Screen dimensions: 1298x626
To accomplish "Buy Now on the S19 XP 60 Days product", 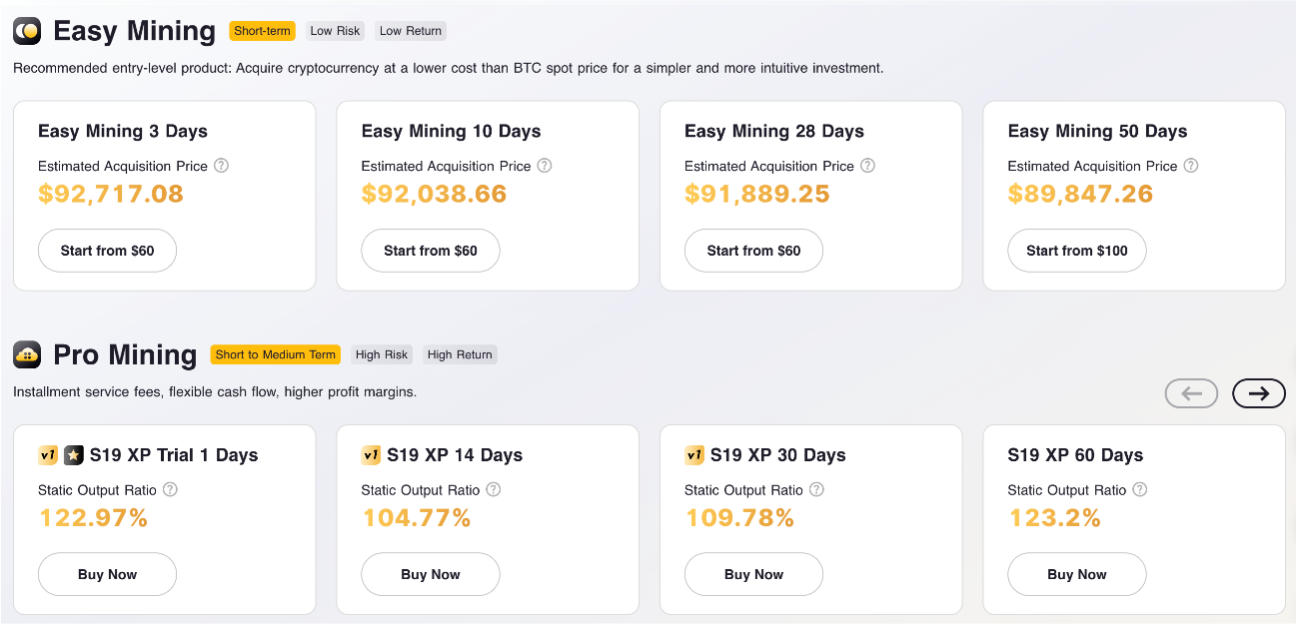I will (x=1077, y=574).
